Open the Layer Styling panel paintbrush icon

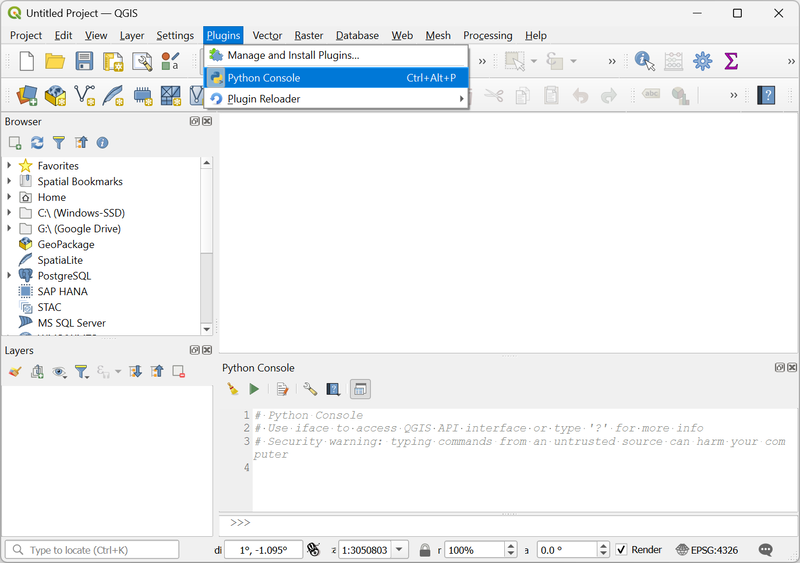(15, 372)
